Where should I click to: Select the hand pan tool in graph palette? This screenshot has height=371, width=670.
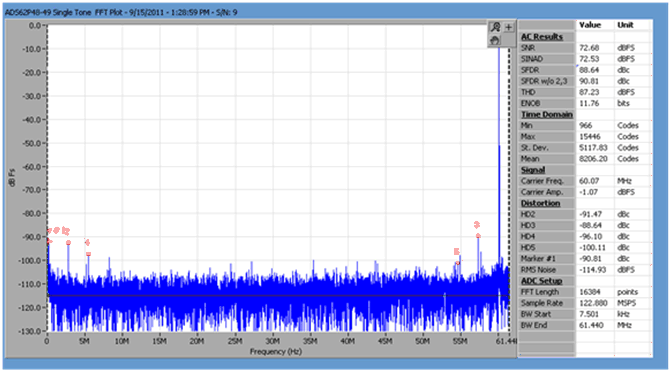(495, 40)
